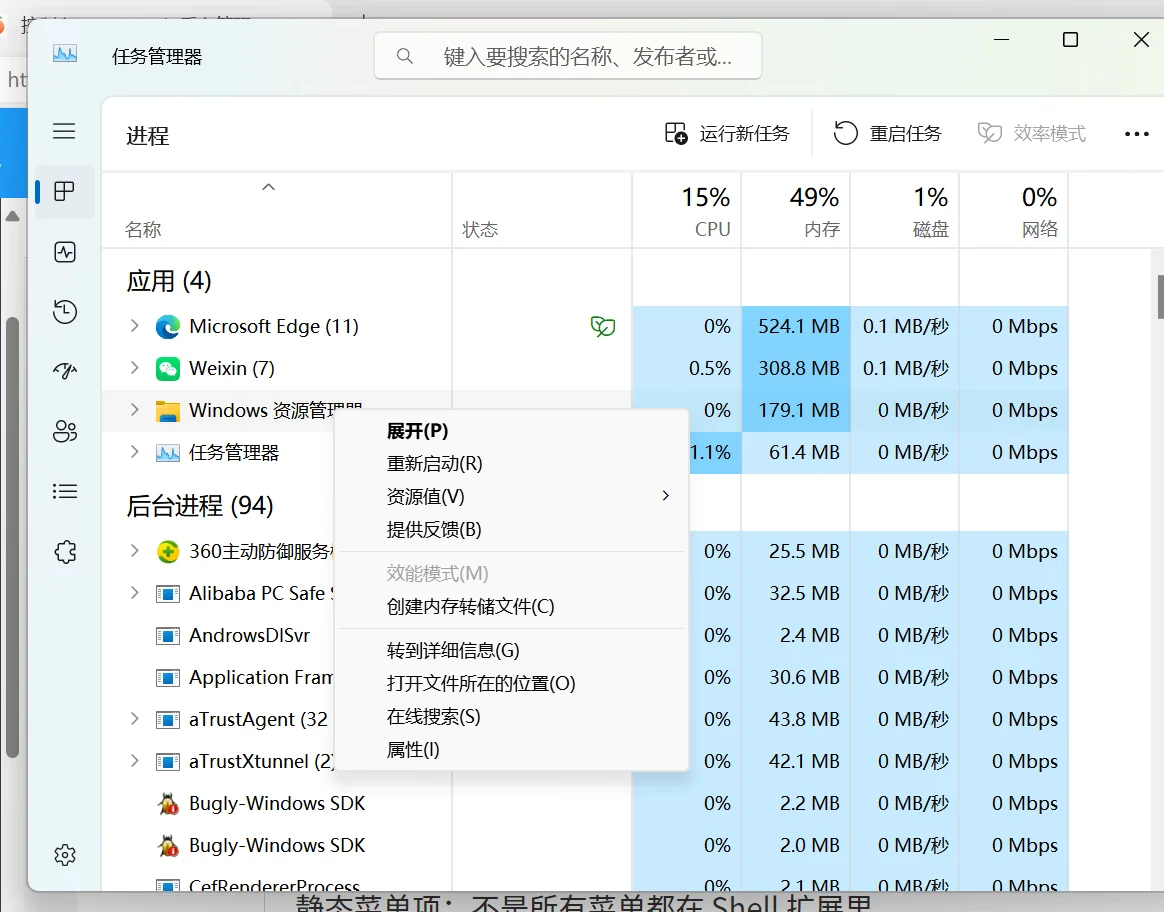
Task: Choose 重新启动(R) in the context menu
Action: point(511,464)
